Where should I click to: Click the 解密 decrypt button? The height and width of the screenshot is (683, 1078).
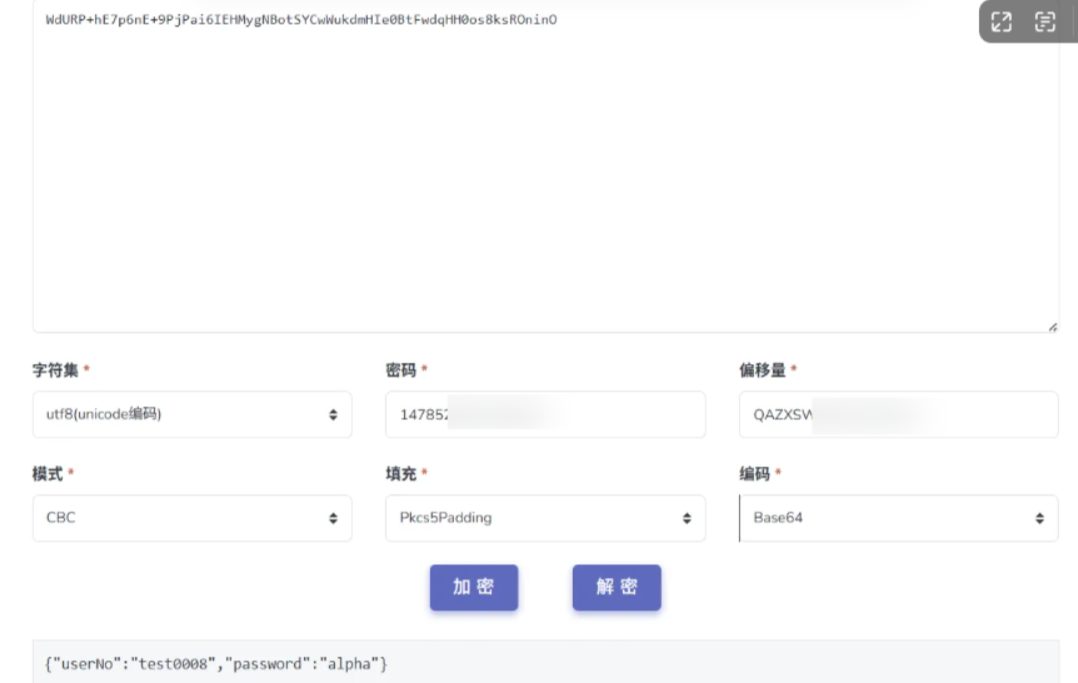pos(616,588)
